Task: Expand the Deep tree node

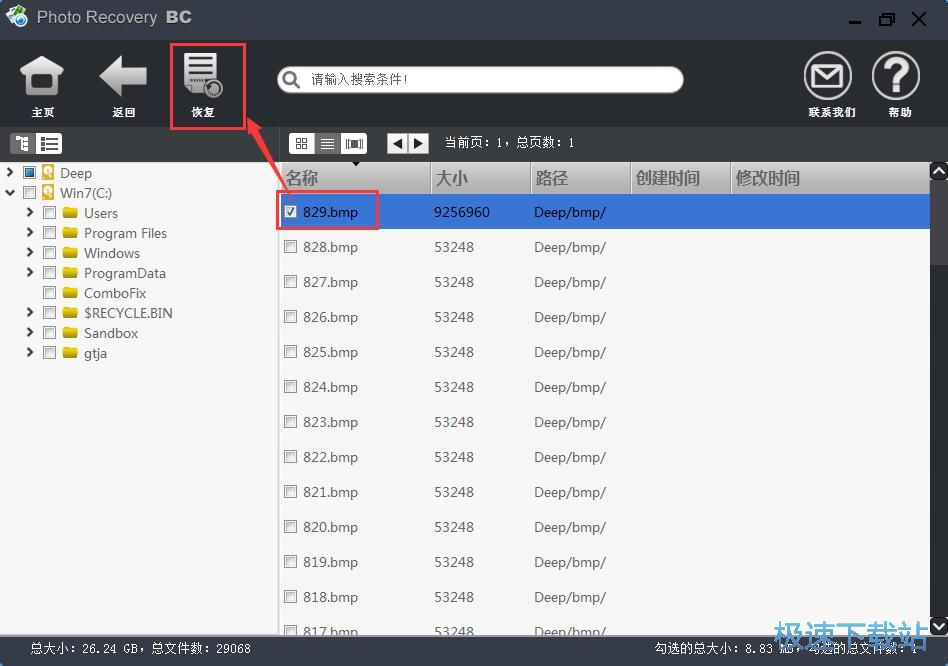Action: pyautogui.click(x=10, y=172)
